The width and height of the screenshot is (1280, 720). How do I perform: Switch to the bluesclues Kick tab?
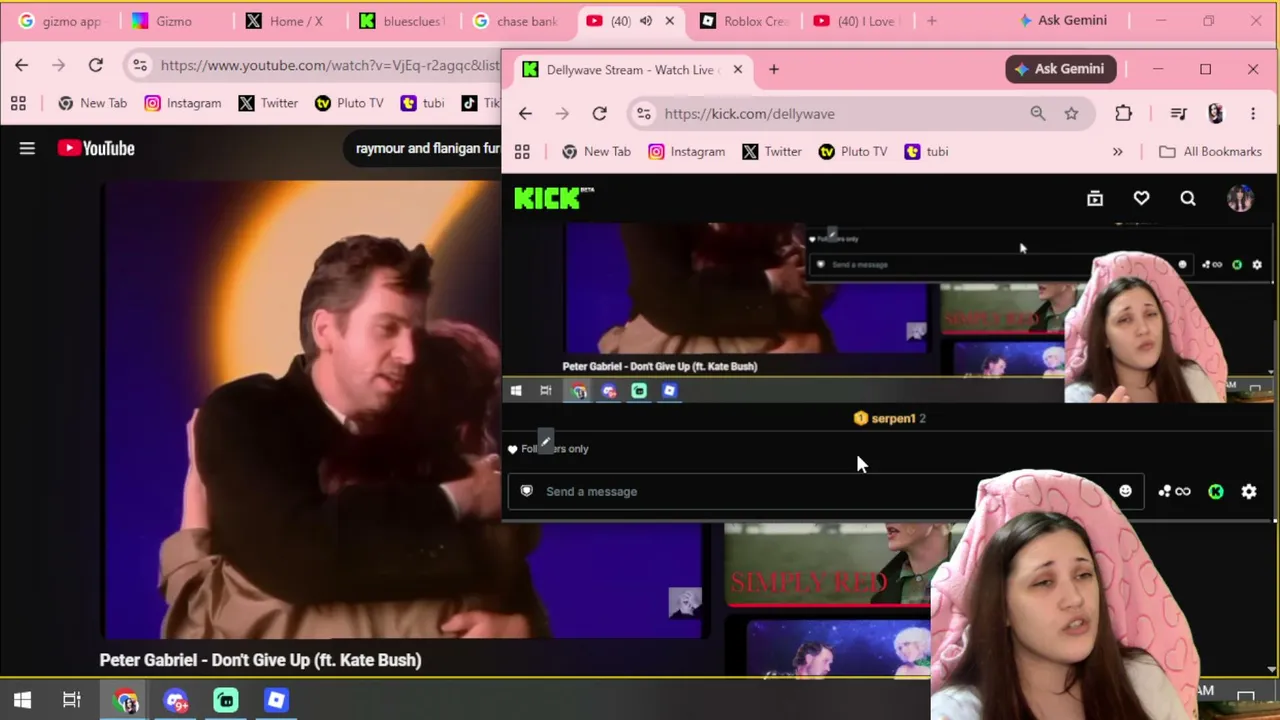point(402,21)
